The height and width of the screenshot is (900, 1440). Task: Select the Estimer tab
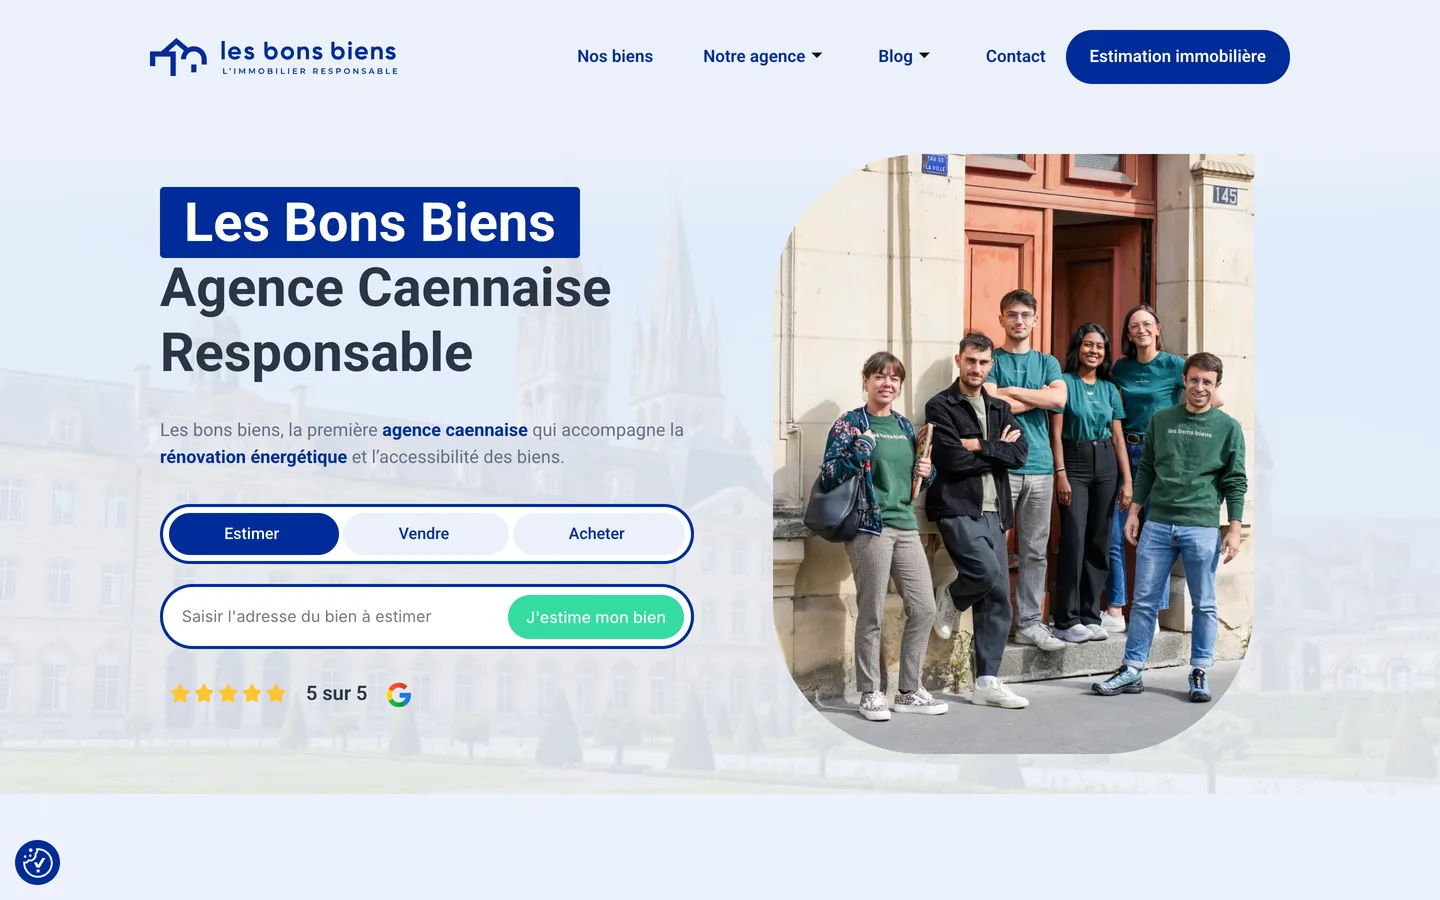coord(254,534)
